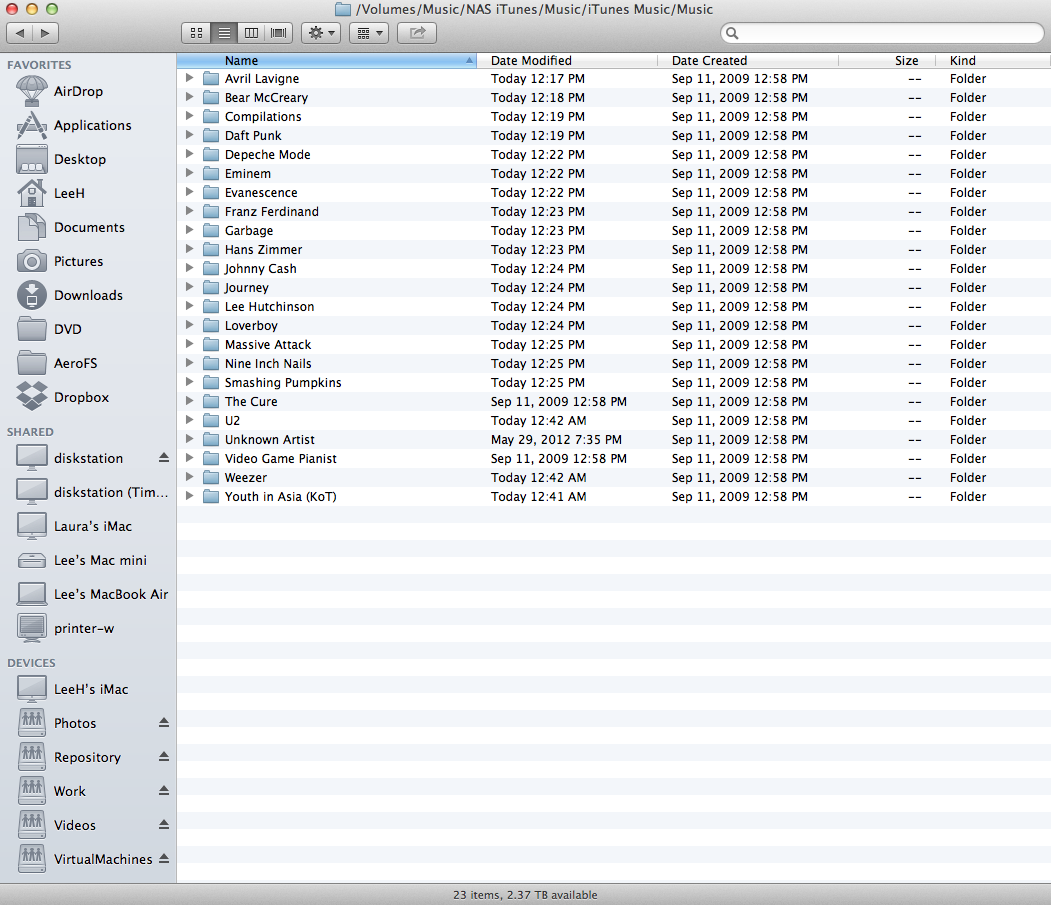This screenshot has height=905, width=1051.
Task: Eject the Work volume
Action: coord(164,791)
